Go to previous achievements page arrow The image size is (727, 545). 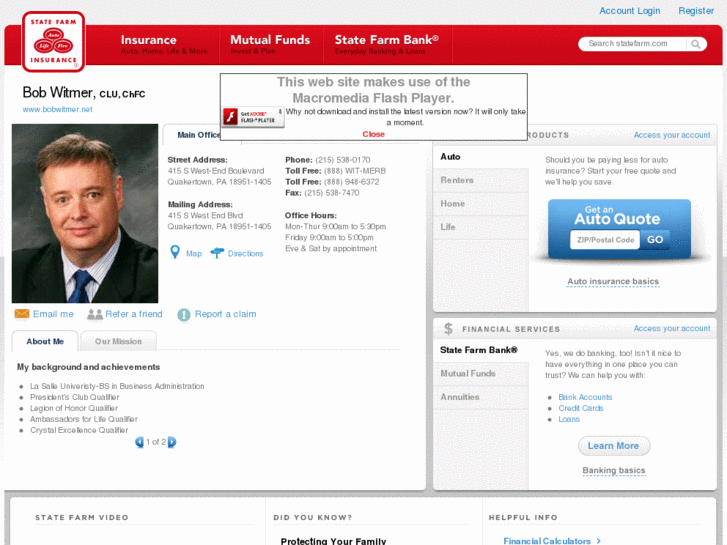point(139,442)
